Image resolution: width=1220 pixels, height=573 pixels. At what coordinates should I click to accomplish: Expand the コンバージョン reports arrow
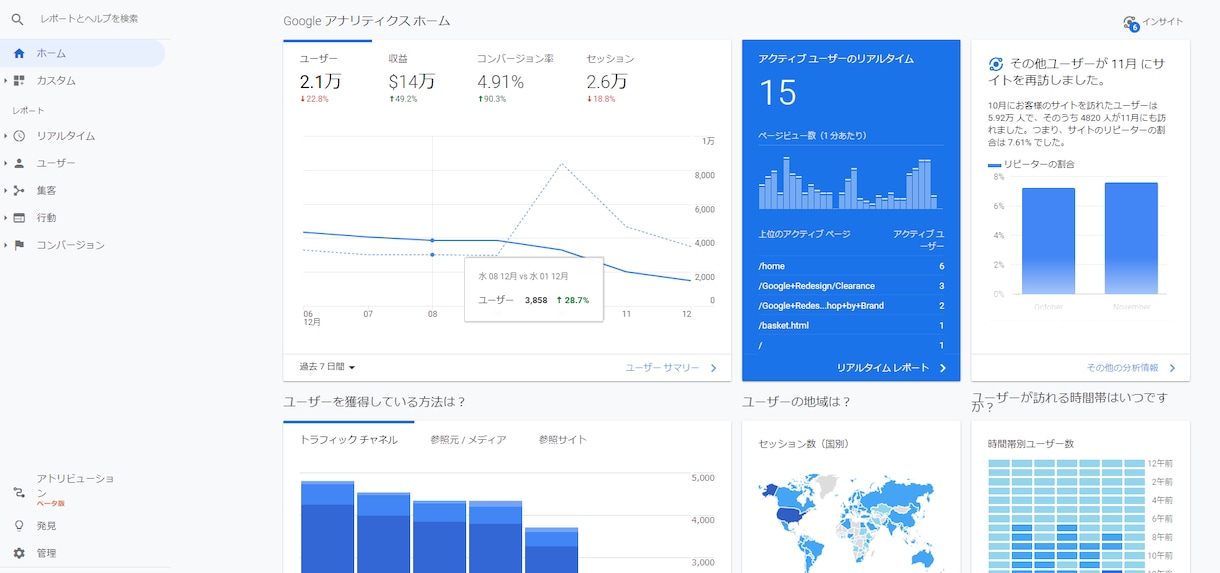click(5, 245)
